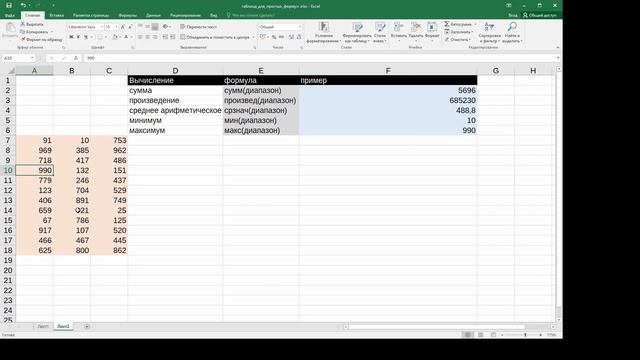Open cell borders options
640x360 pixels.
[101, 37]
